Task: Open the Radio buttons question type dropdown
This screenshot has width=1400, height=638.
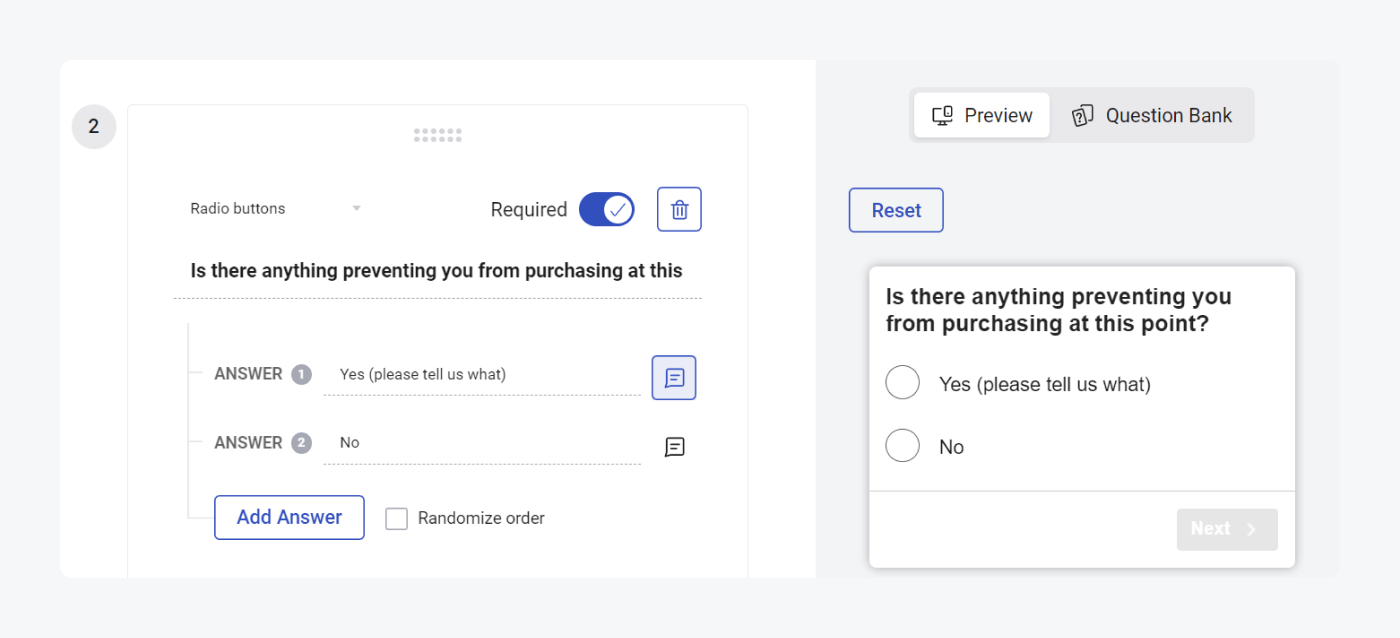Action: tap(273, 208)
